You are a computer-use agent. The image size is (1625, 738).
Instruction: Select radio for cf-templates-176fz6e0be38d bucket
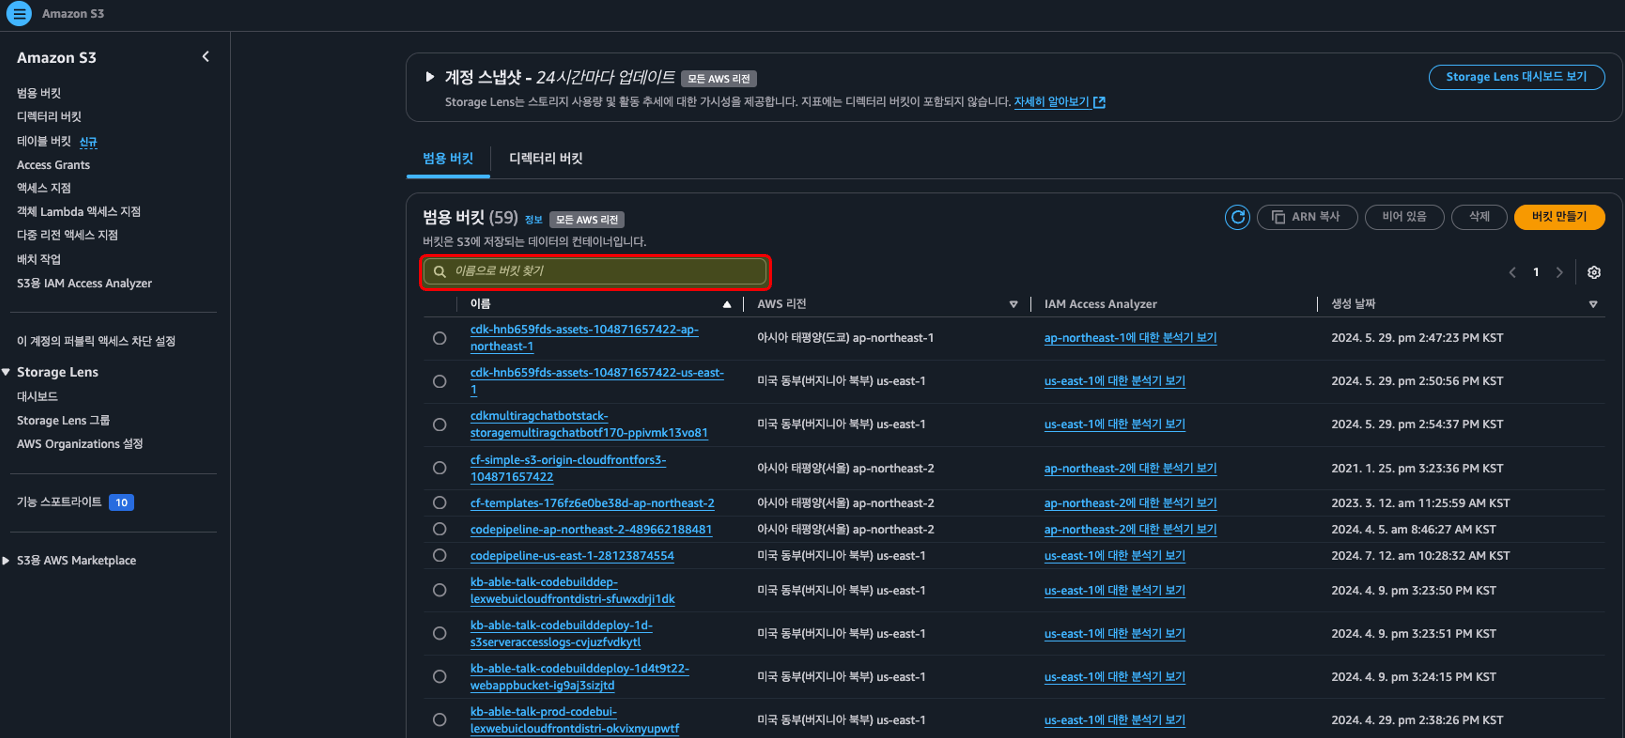click(x=439, y=503)
